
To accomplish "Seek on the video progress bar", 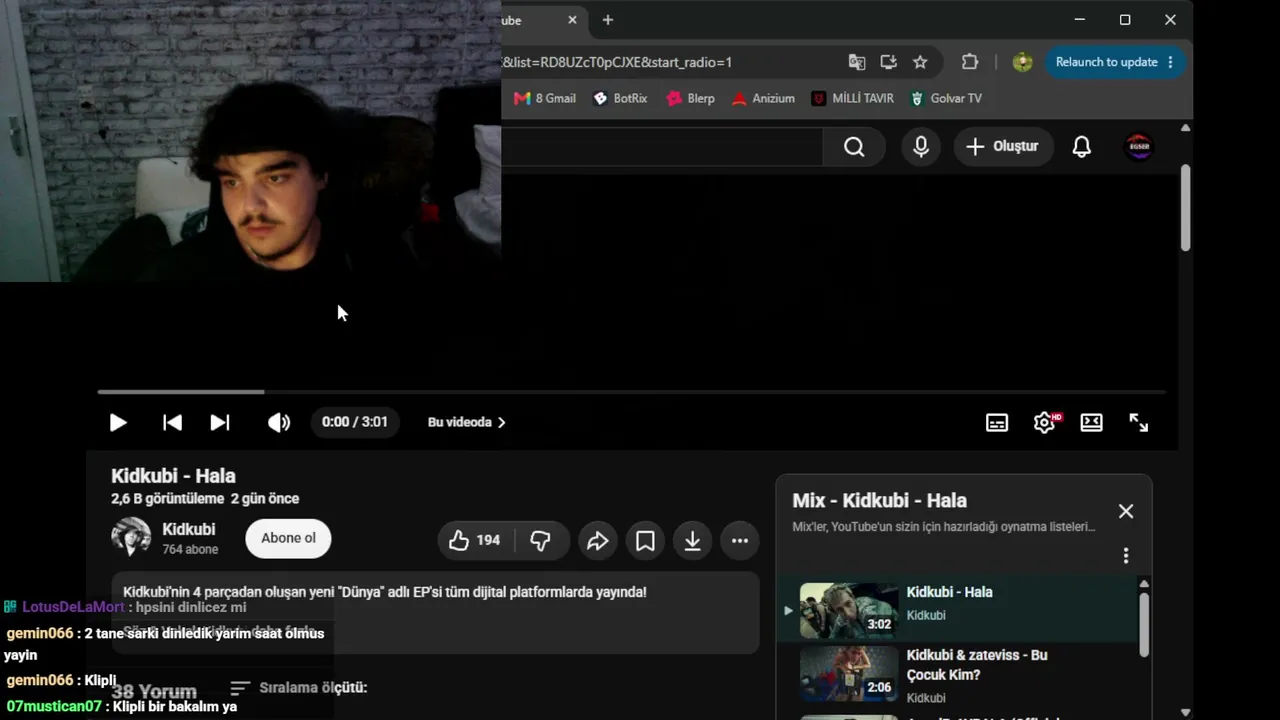I will coord(632,392).
